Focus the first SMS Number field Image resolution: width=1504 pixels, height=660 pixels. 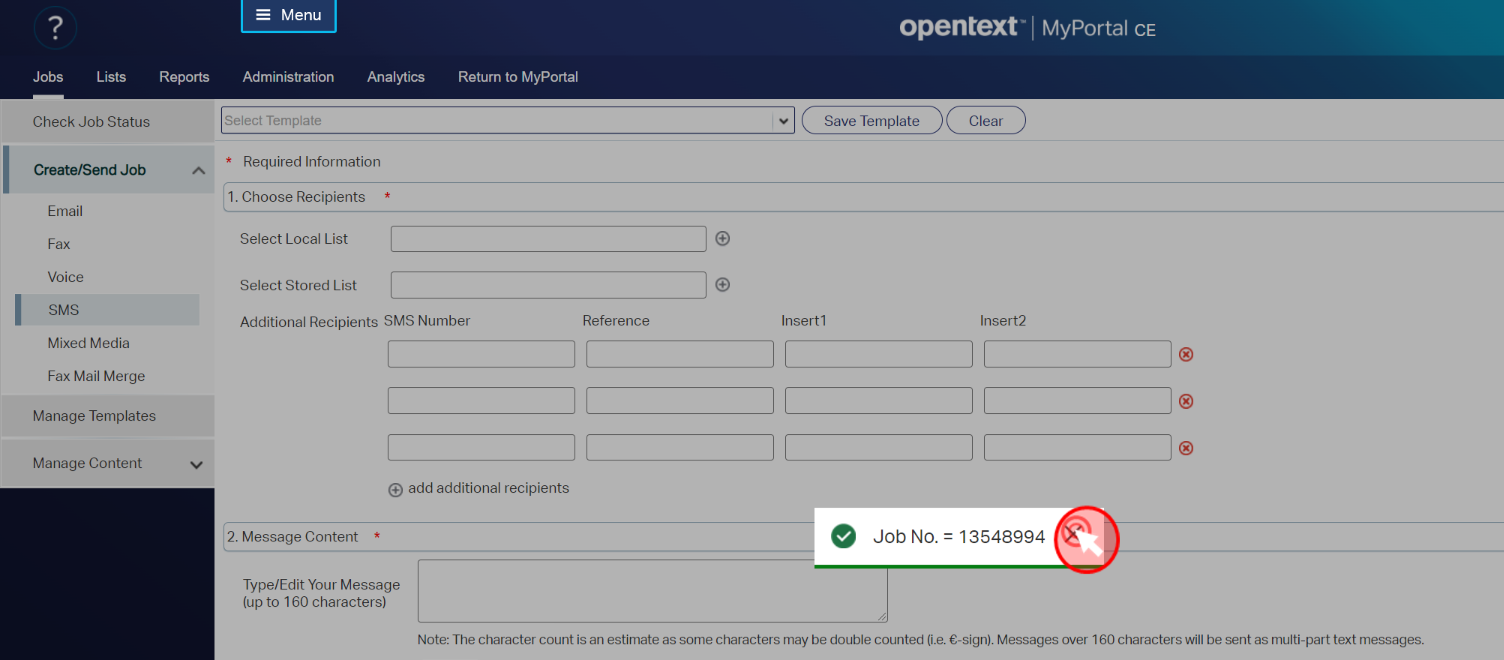pos(481,354)
